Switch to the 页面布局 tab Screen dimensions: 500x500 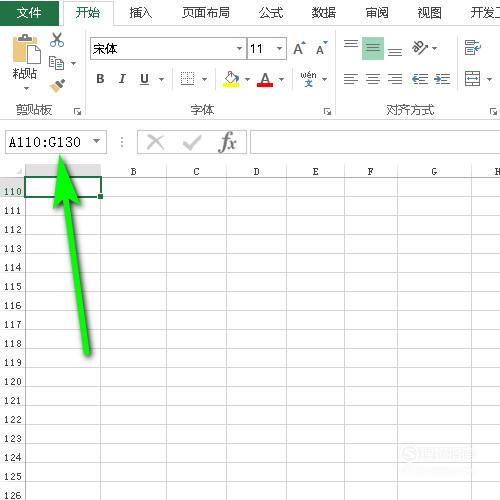click(206, 13)
